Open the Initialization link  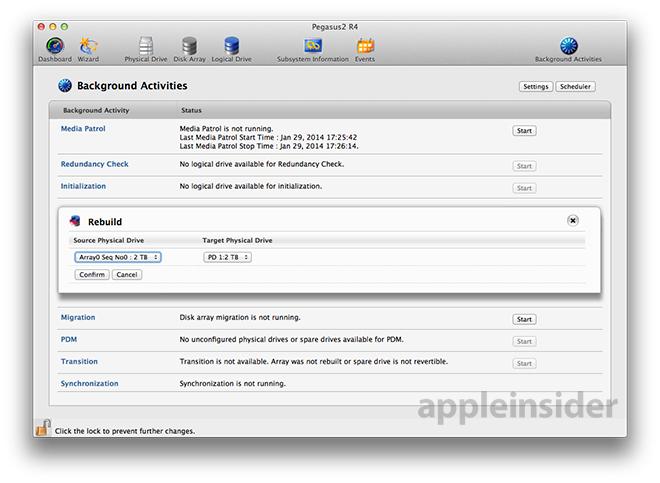[x=83, y=186]
